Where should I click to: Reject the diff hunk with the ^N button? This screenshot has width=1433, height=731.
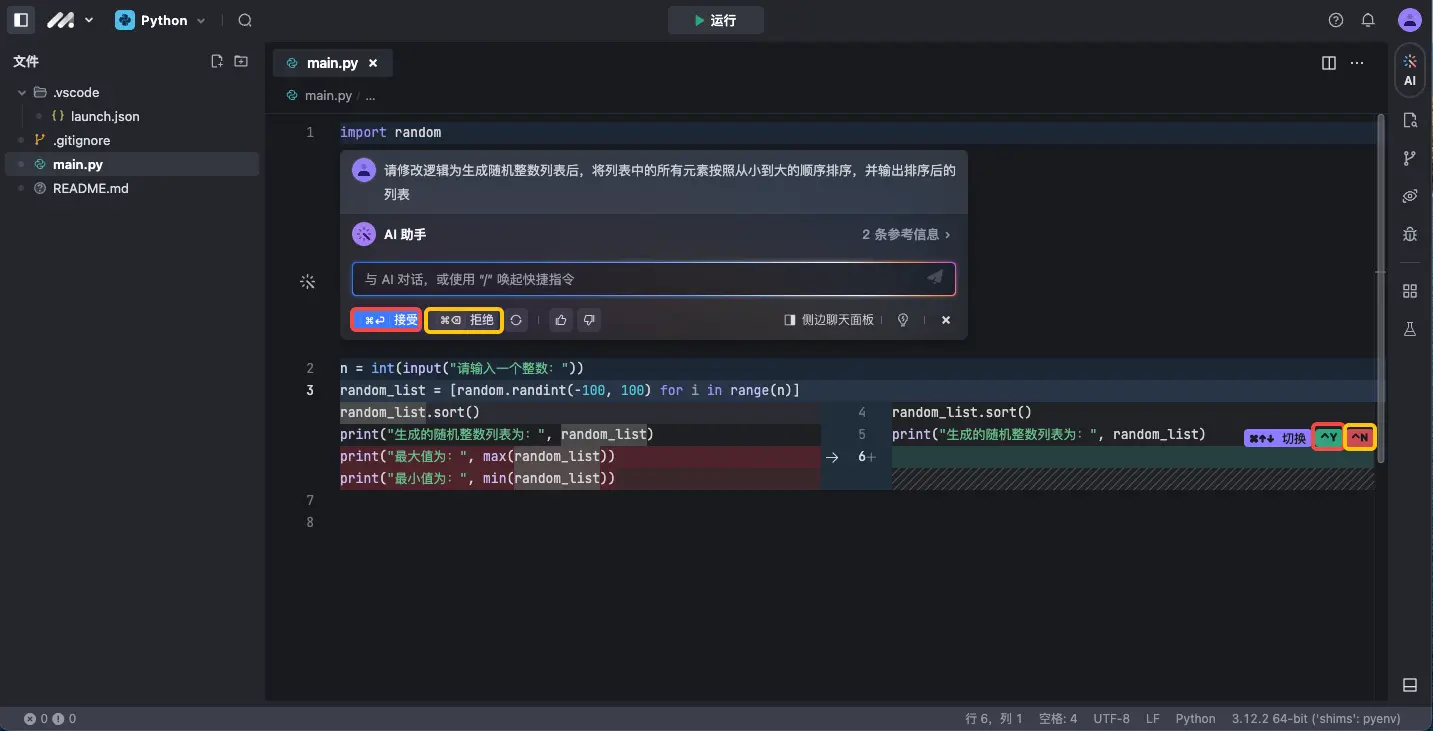pyautogui.click(x=1359, y=437)
